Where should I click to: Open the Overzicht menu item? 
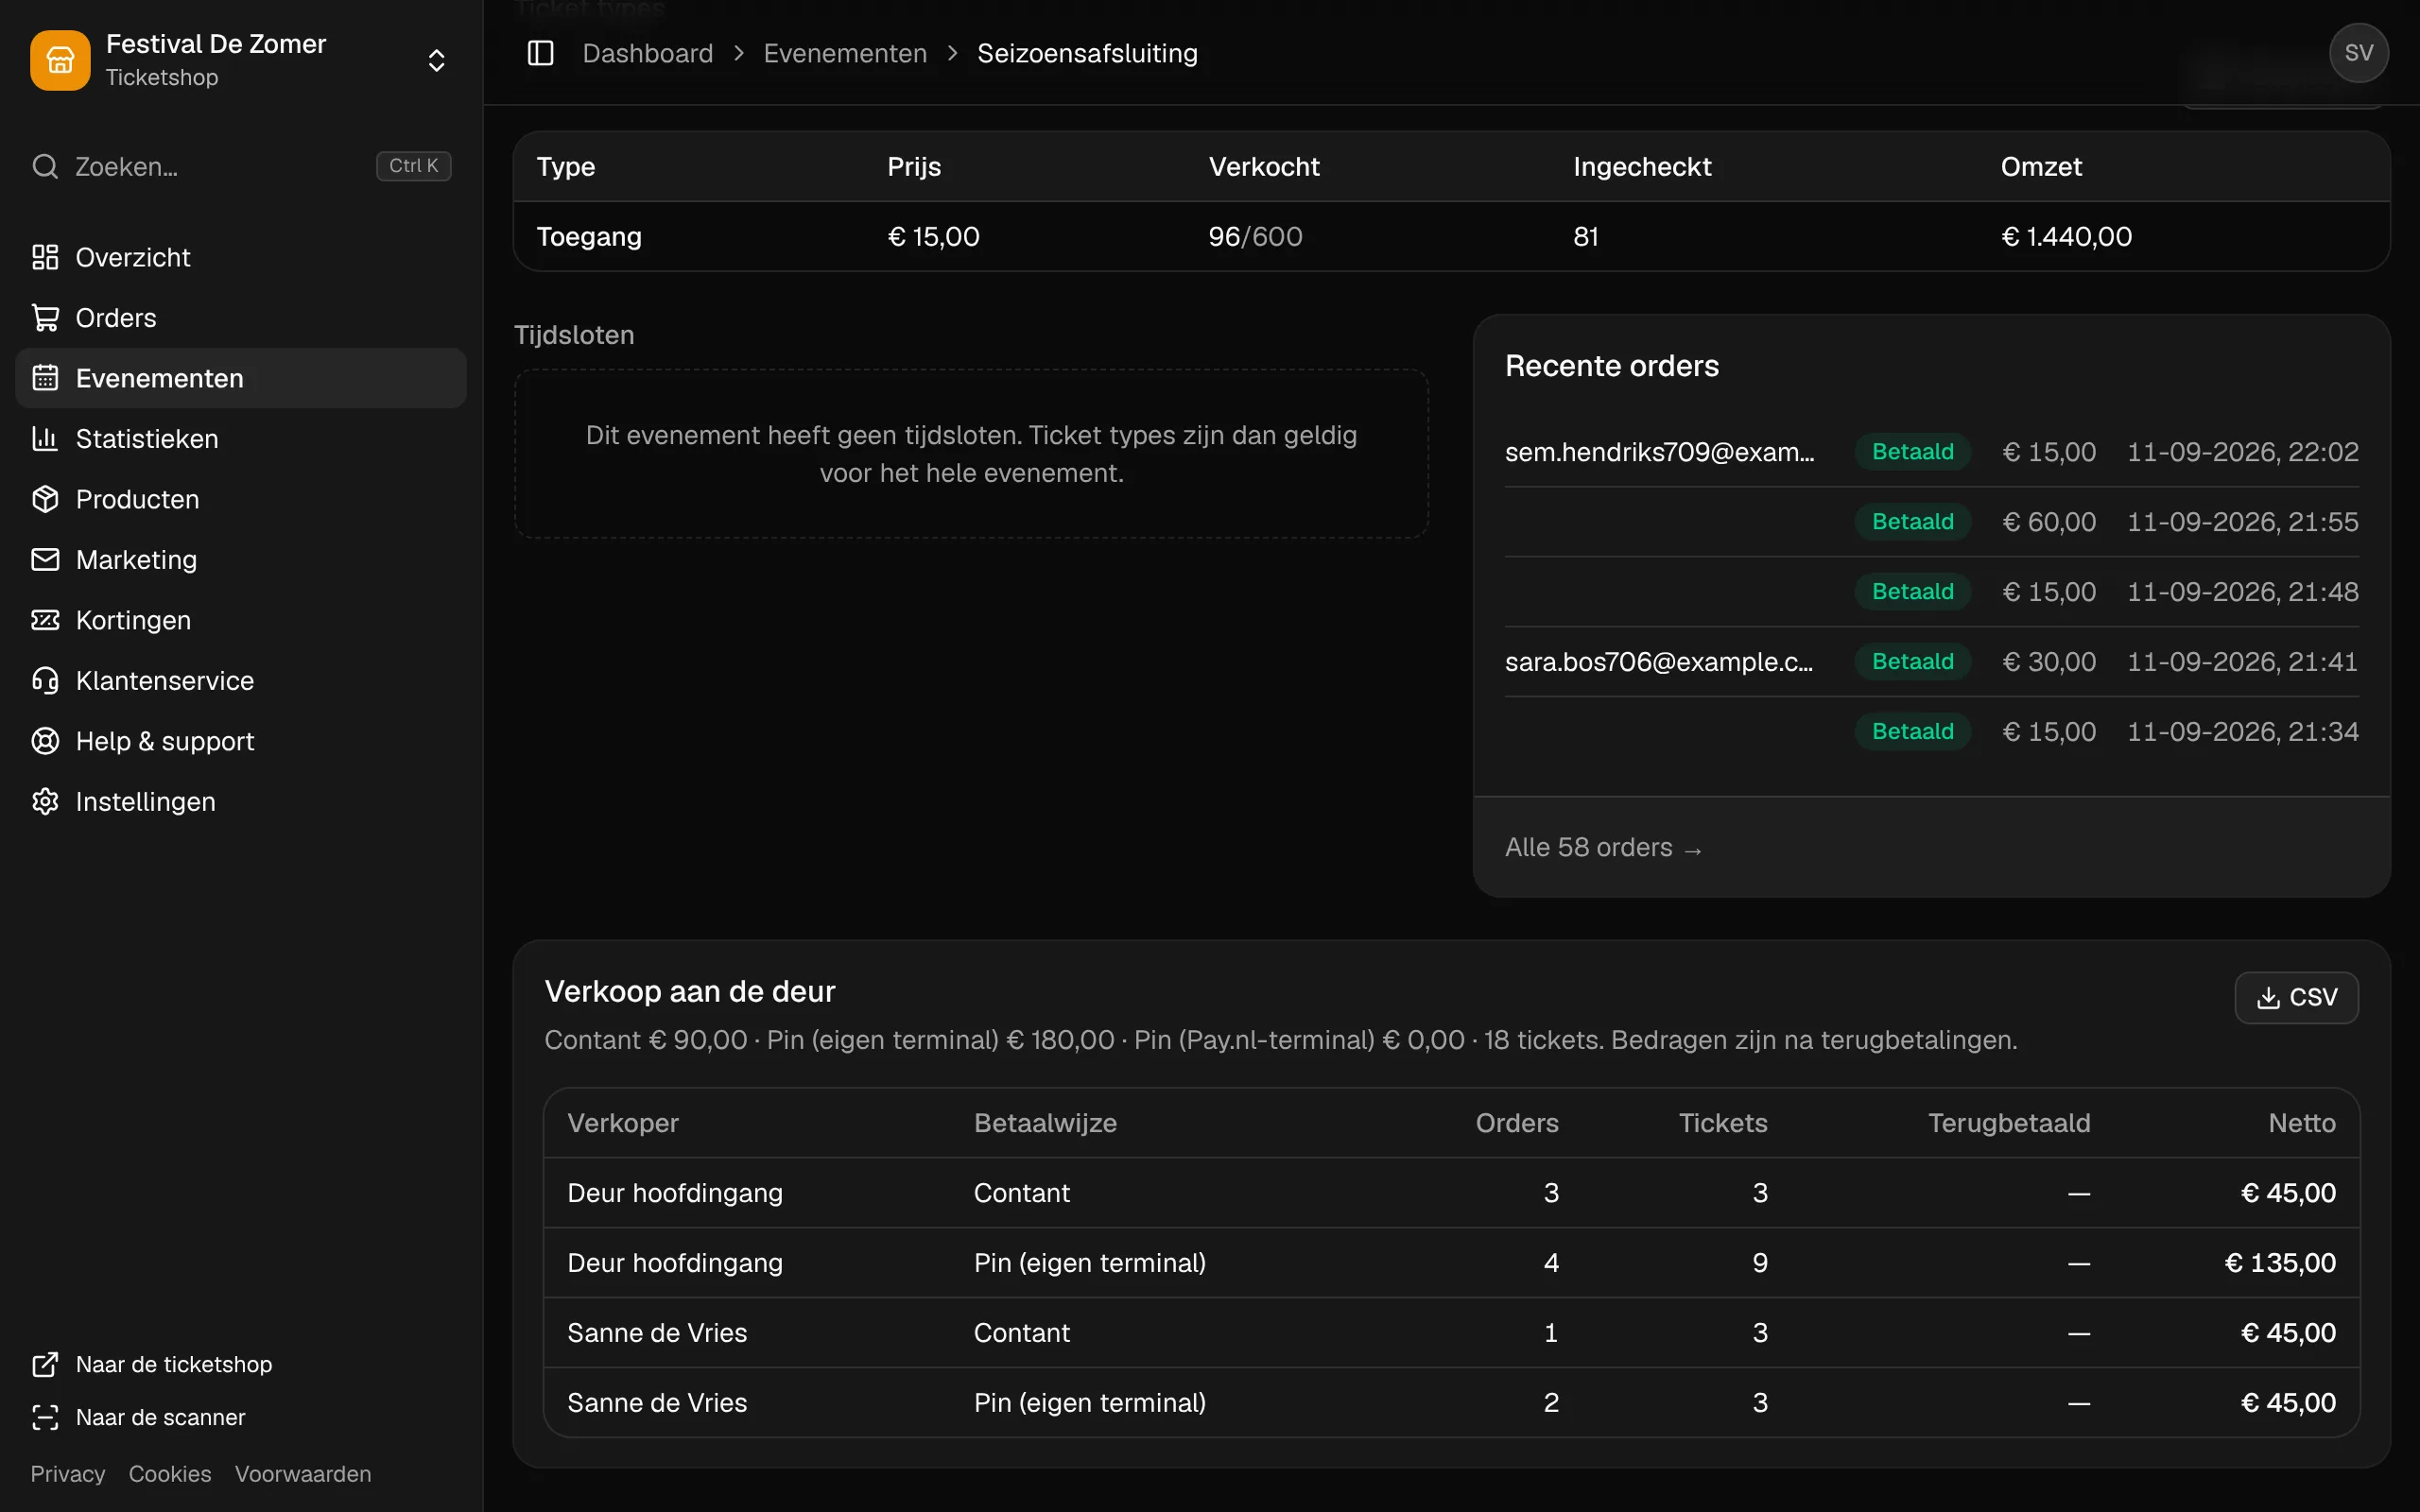click(241, 257)
